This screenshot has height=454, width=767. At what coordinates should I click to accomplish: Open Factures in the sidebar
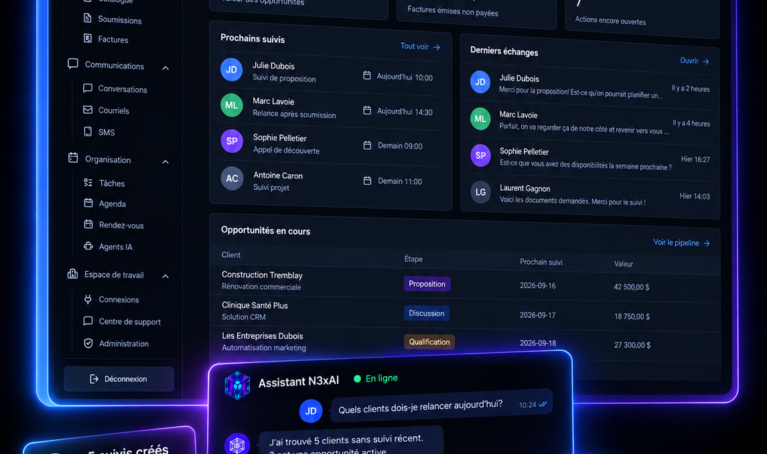click(113, 39)
